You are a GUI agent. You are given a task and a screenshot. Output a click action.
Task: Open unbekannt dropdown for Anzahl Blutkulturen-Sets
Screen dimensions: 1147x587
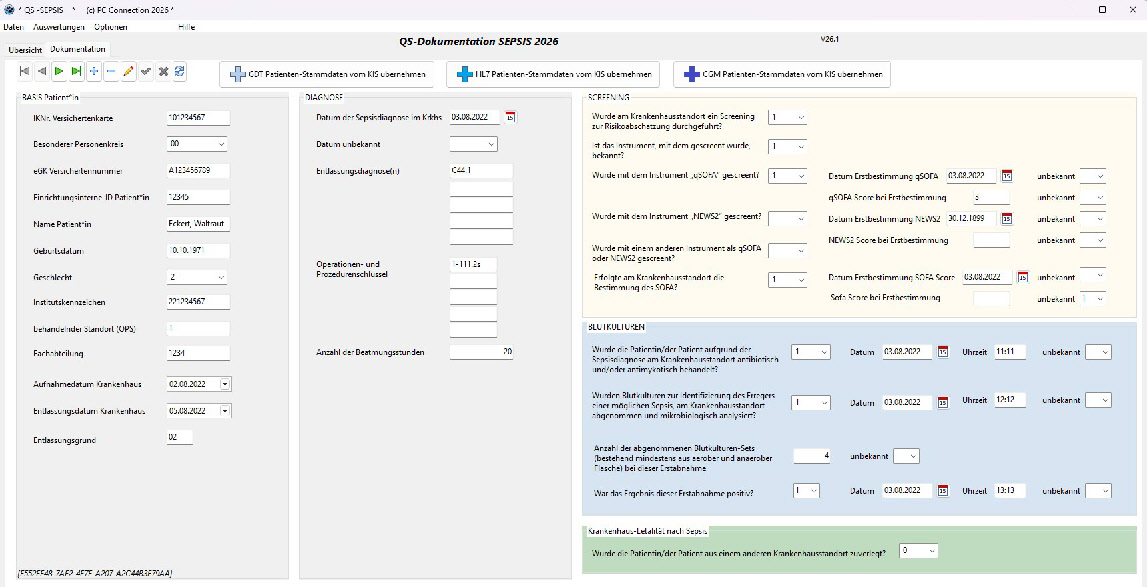[x=913, y=456]
